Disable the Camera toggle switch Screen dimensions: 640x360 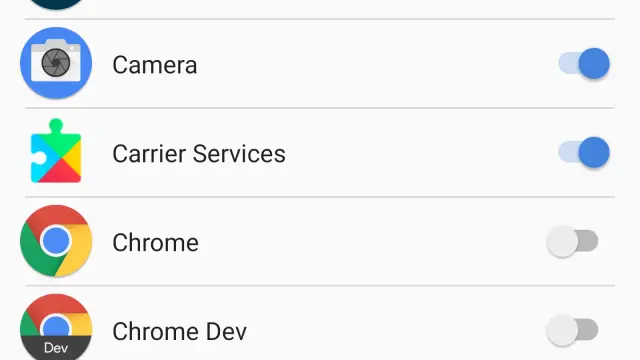coord(584,63)
